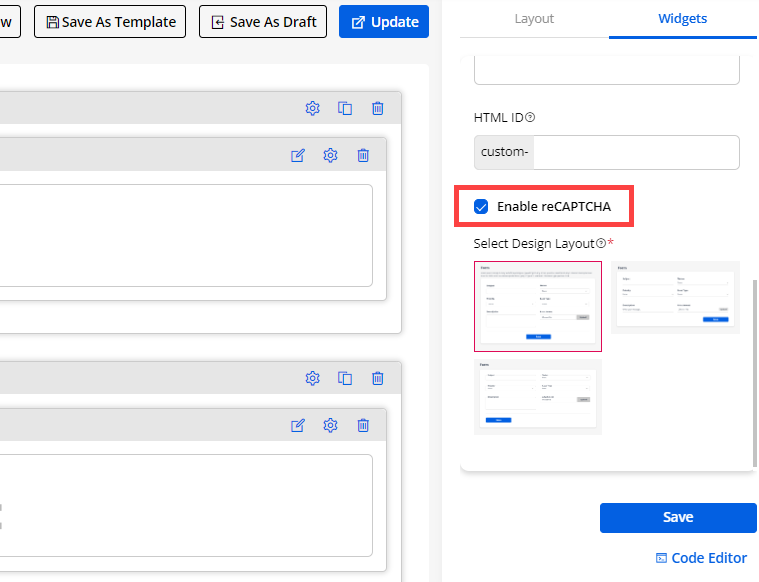Uncheck the Enable reCAPTCHA checkbox
759x582 pixels.
point(481,207)
